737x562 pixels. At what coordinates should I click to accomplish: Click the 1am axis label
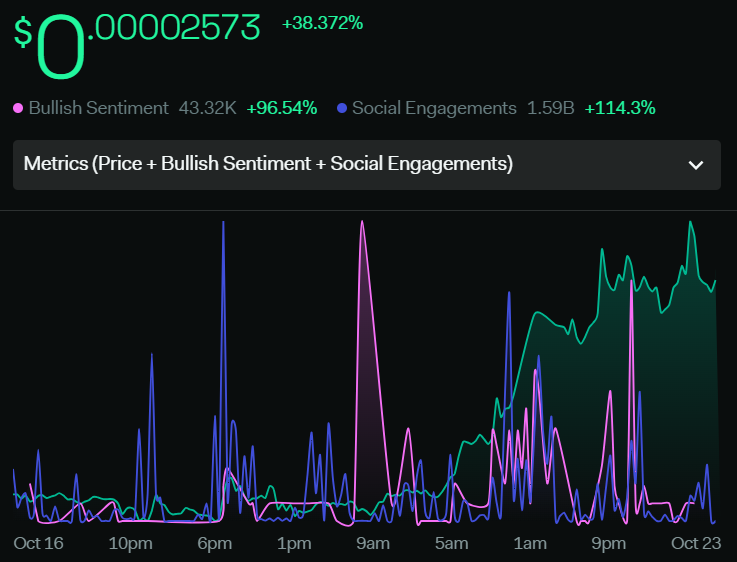(530, 544)
